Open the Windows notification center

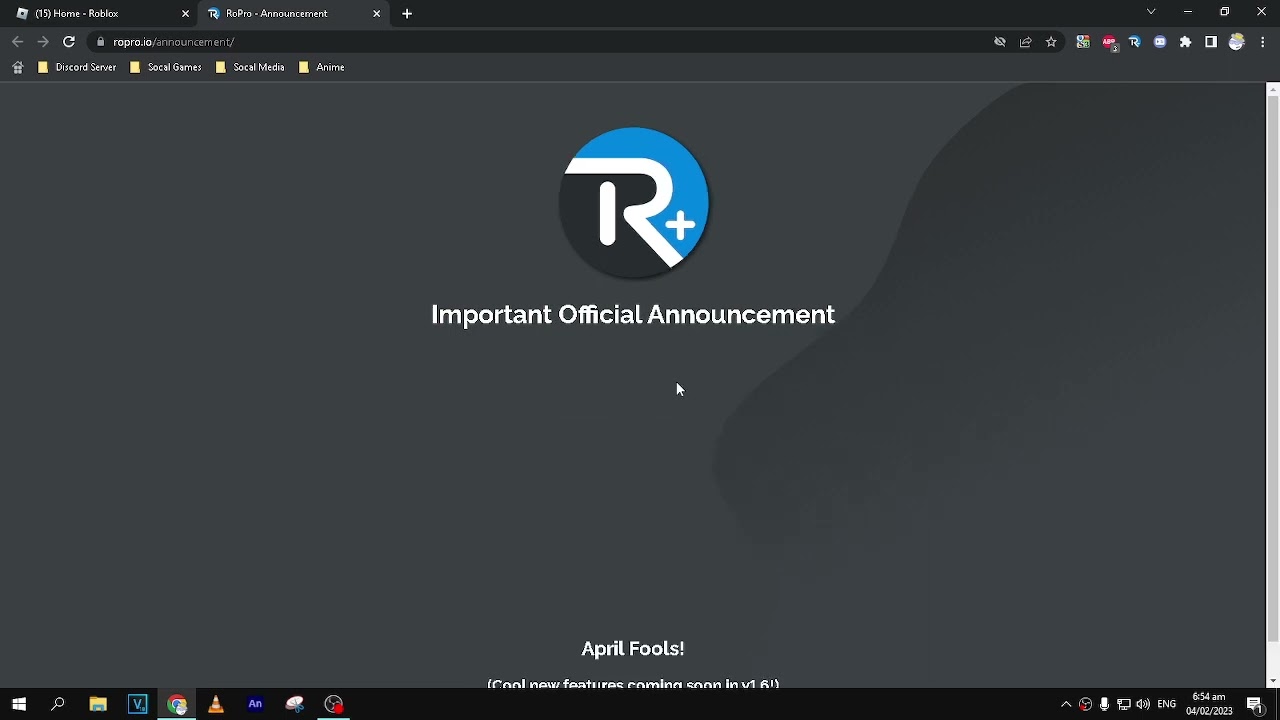(x=1255, y=704)
